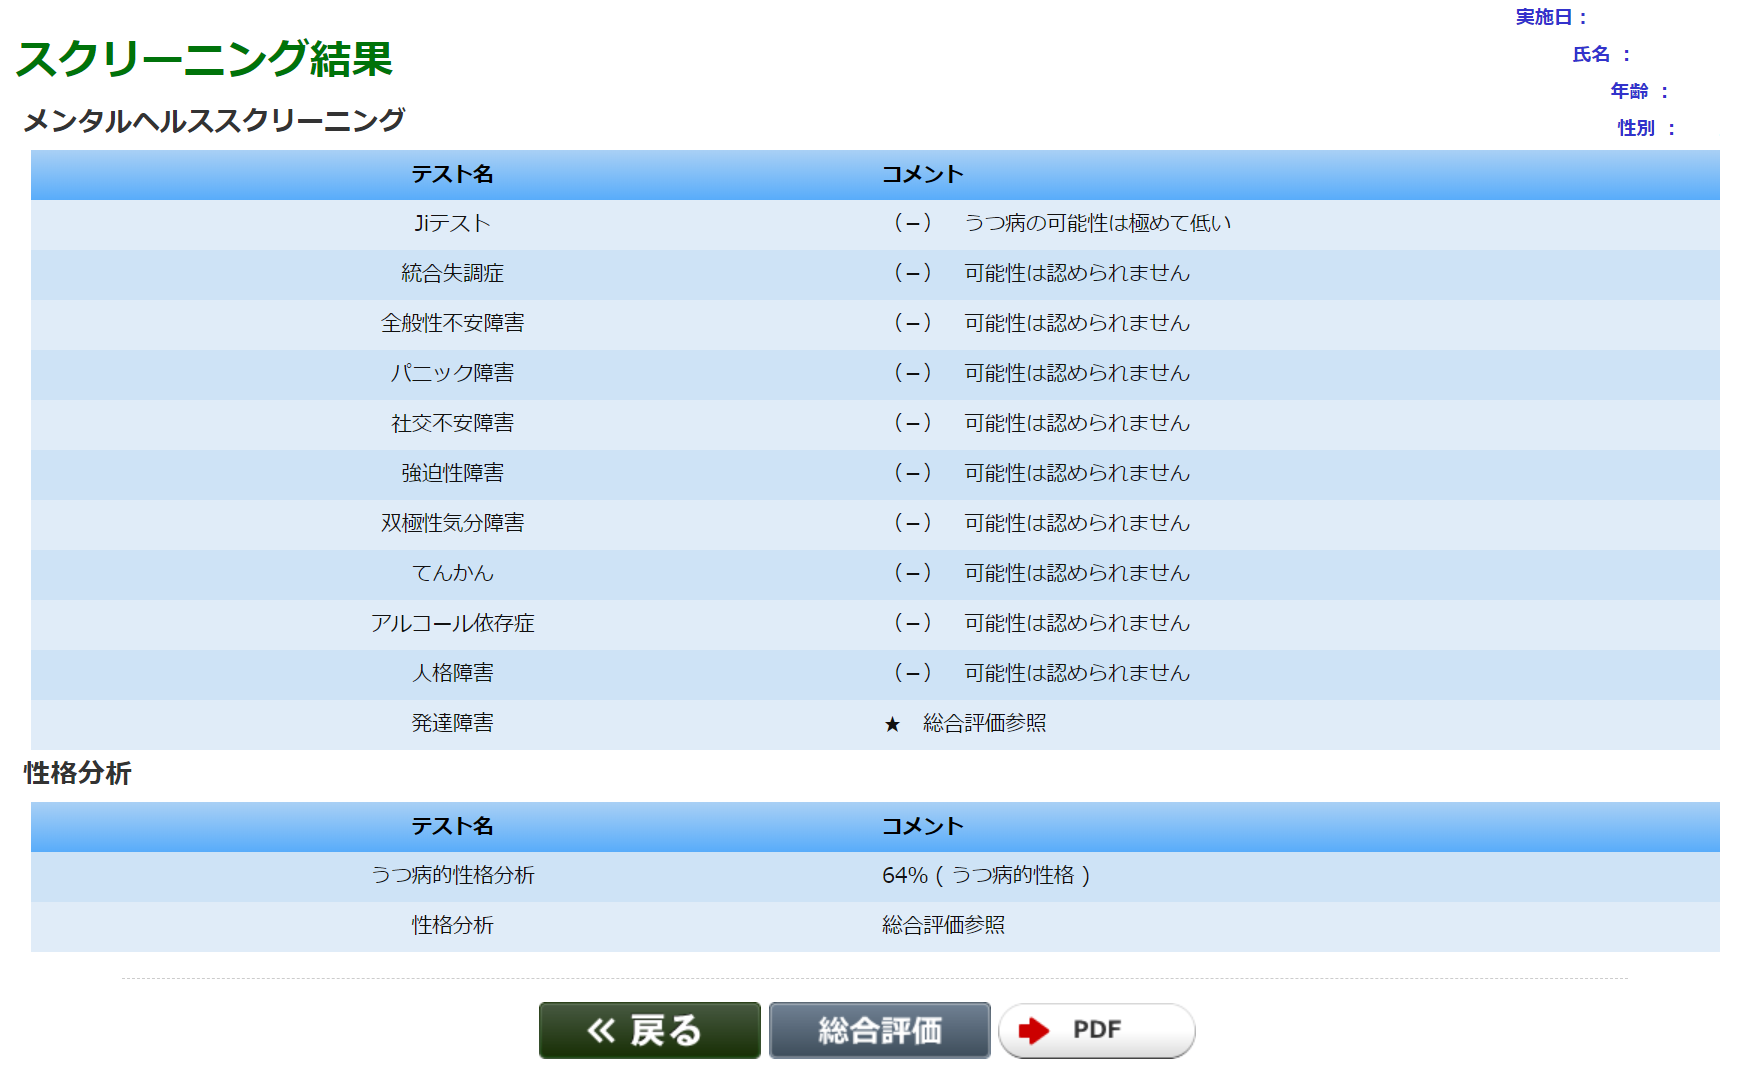Click 総合評価参照 comment in 発達障害 row
Image resolution: width=1738 pixels, height=1070 pixels.
coord(984,723)
